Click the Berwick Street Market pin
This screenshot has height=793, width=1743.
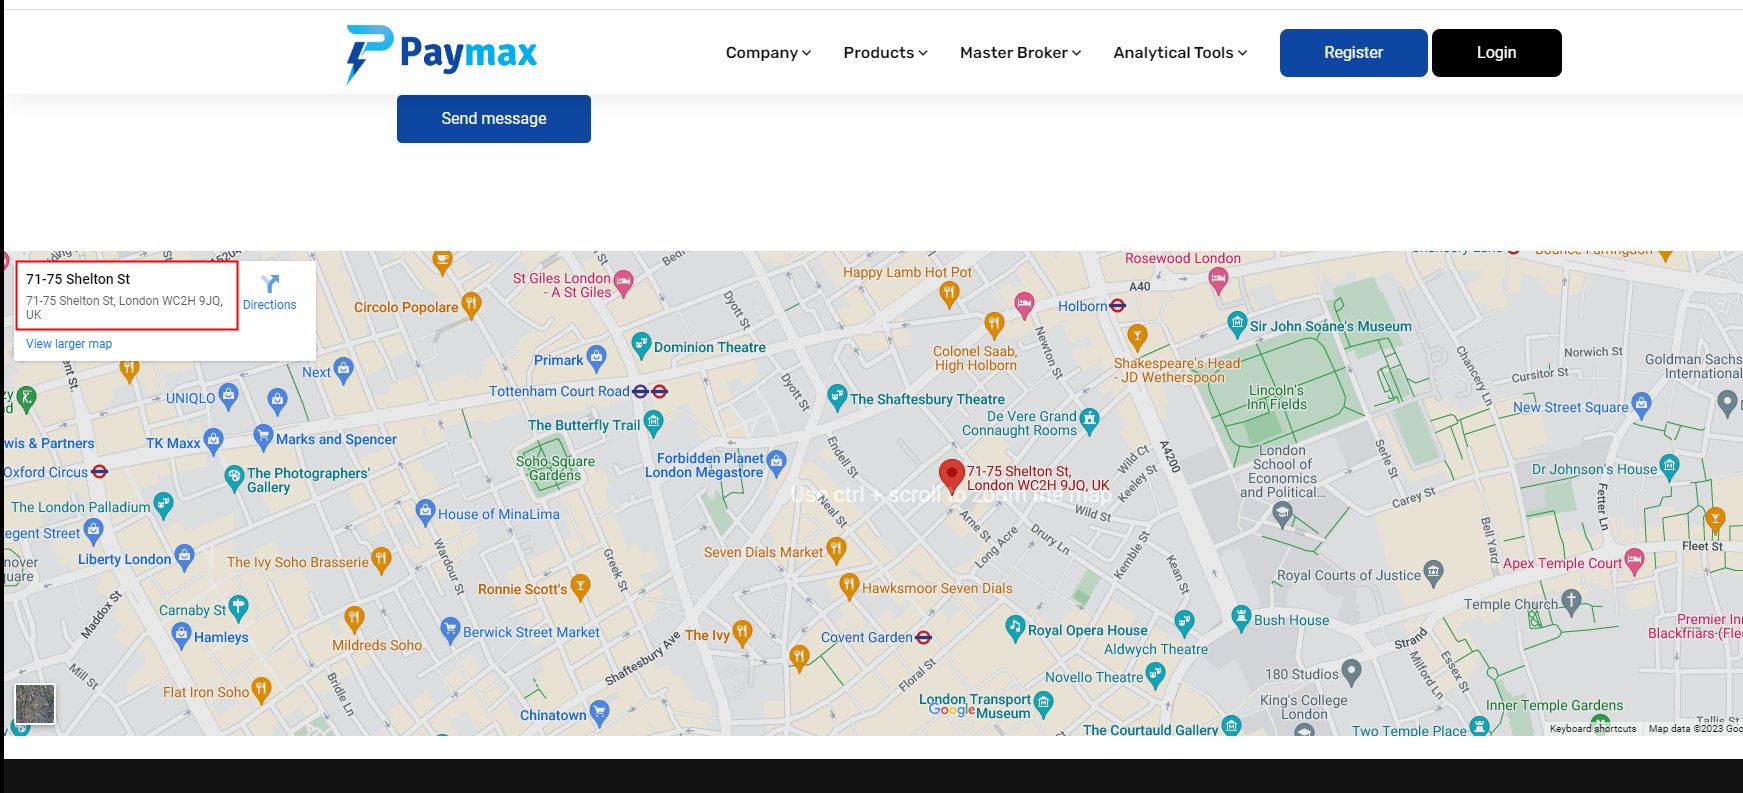tap(450, 629)
